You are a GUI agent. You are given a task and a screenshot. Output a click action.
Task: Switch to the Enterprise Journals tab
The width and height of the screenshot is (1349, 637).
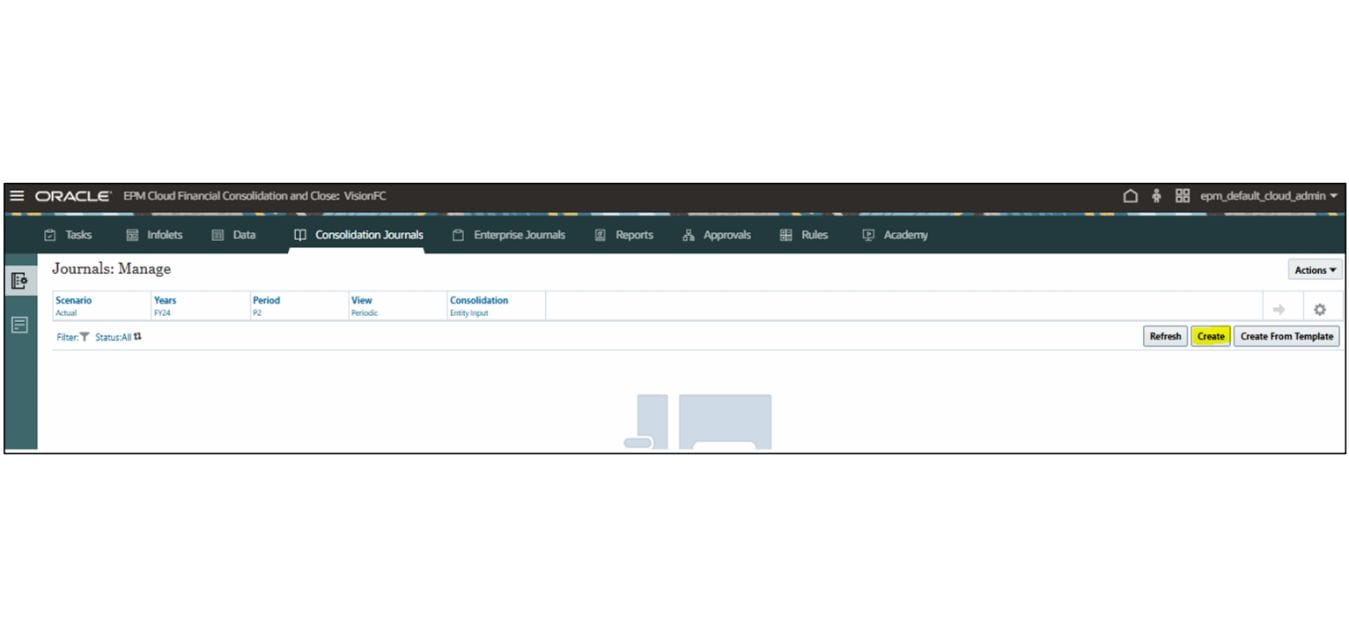[508, 235]
